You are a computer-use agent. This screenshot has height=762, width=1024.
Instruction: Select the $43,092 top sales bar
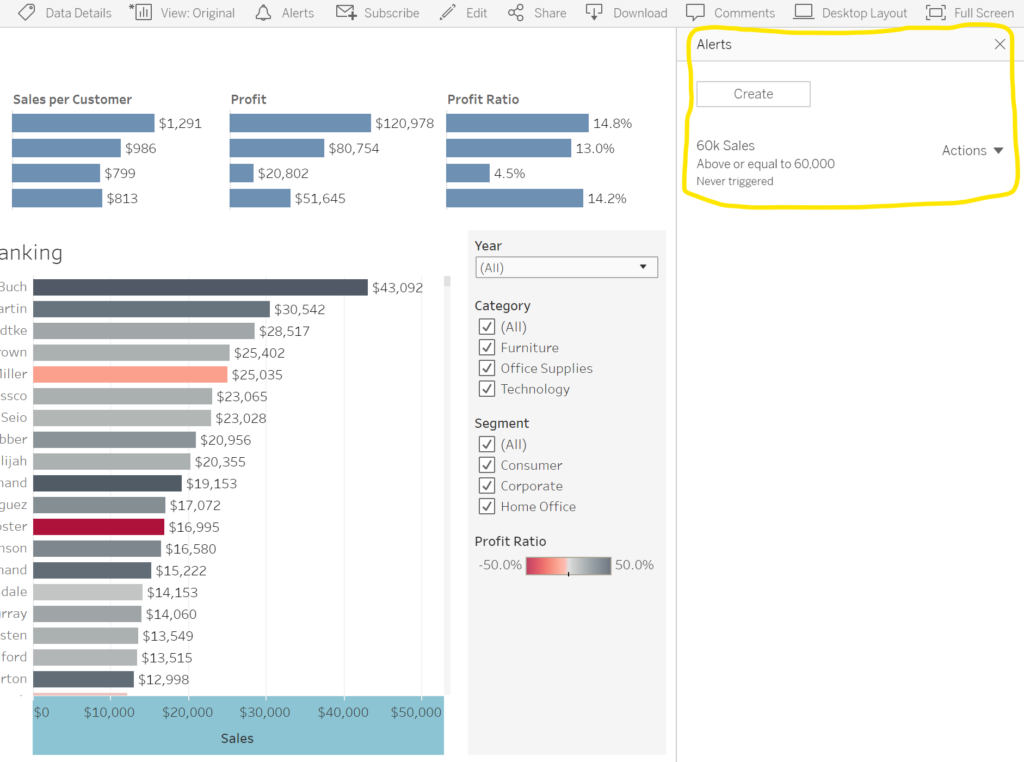coord(200,287)
